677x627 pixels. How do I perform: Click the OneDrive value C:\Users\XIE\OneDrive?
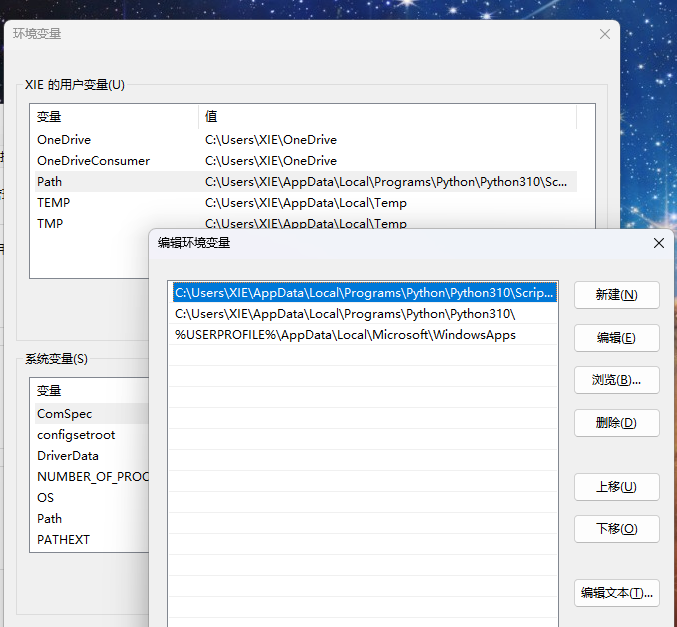[271, 140]
